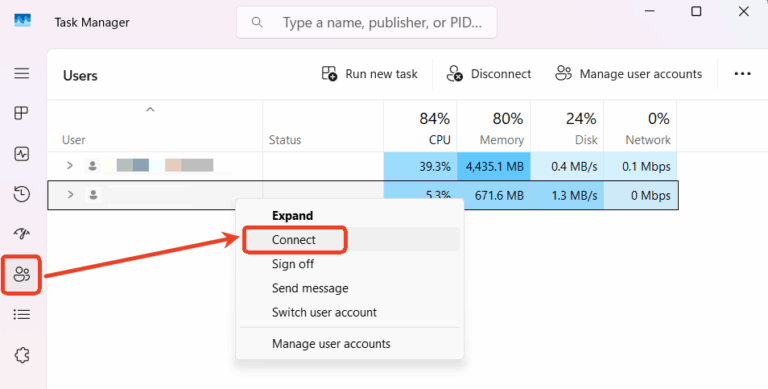Screen dimensions: 768x389
Task: Choose Connect from the context menu
Action: (x=350, y=240)
